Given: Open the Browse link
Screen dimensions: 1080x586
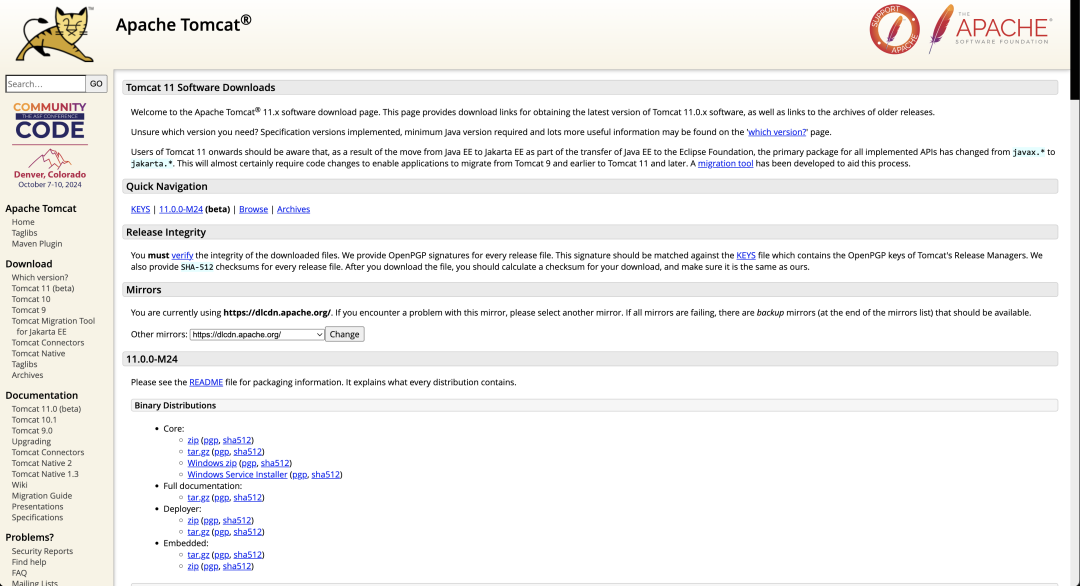Looking at the screenshot, I should click(x=253, y=209).
